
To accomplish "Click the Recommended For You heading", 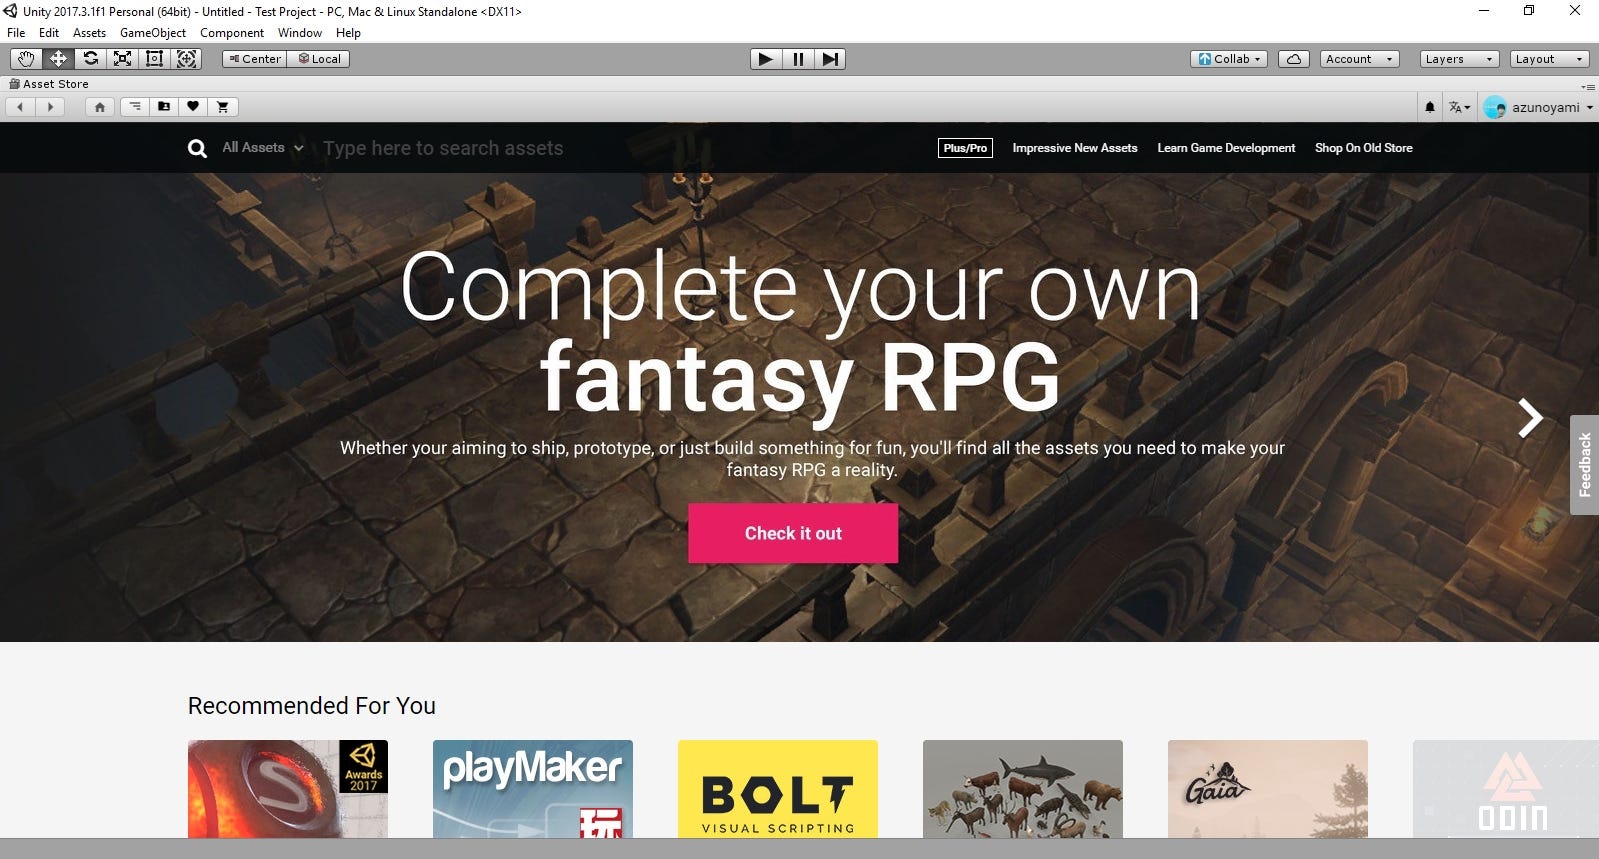I will (x=312, y=706).
